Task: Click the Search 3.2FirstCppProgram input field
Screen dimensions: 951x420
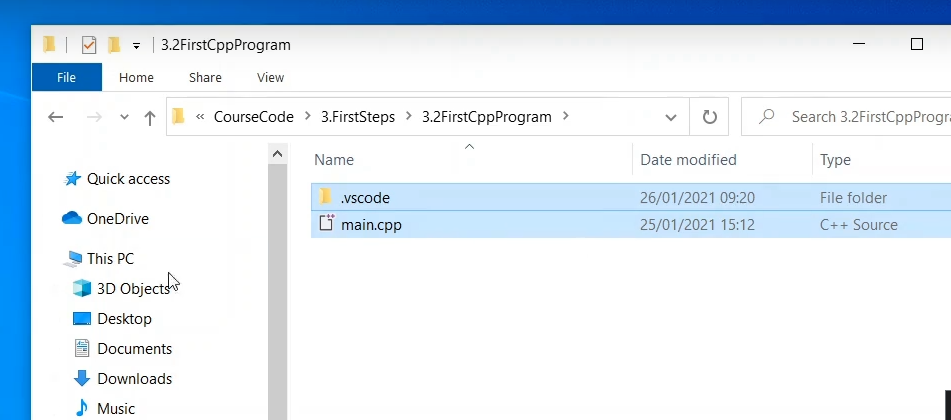Action: coord(846,117)
